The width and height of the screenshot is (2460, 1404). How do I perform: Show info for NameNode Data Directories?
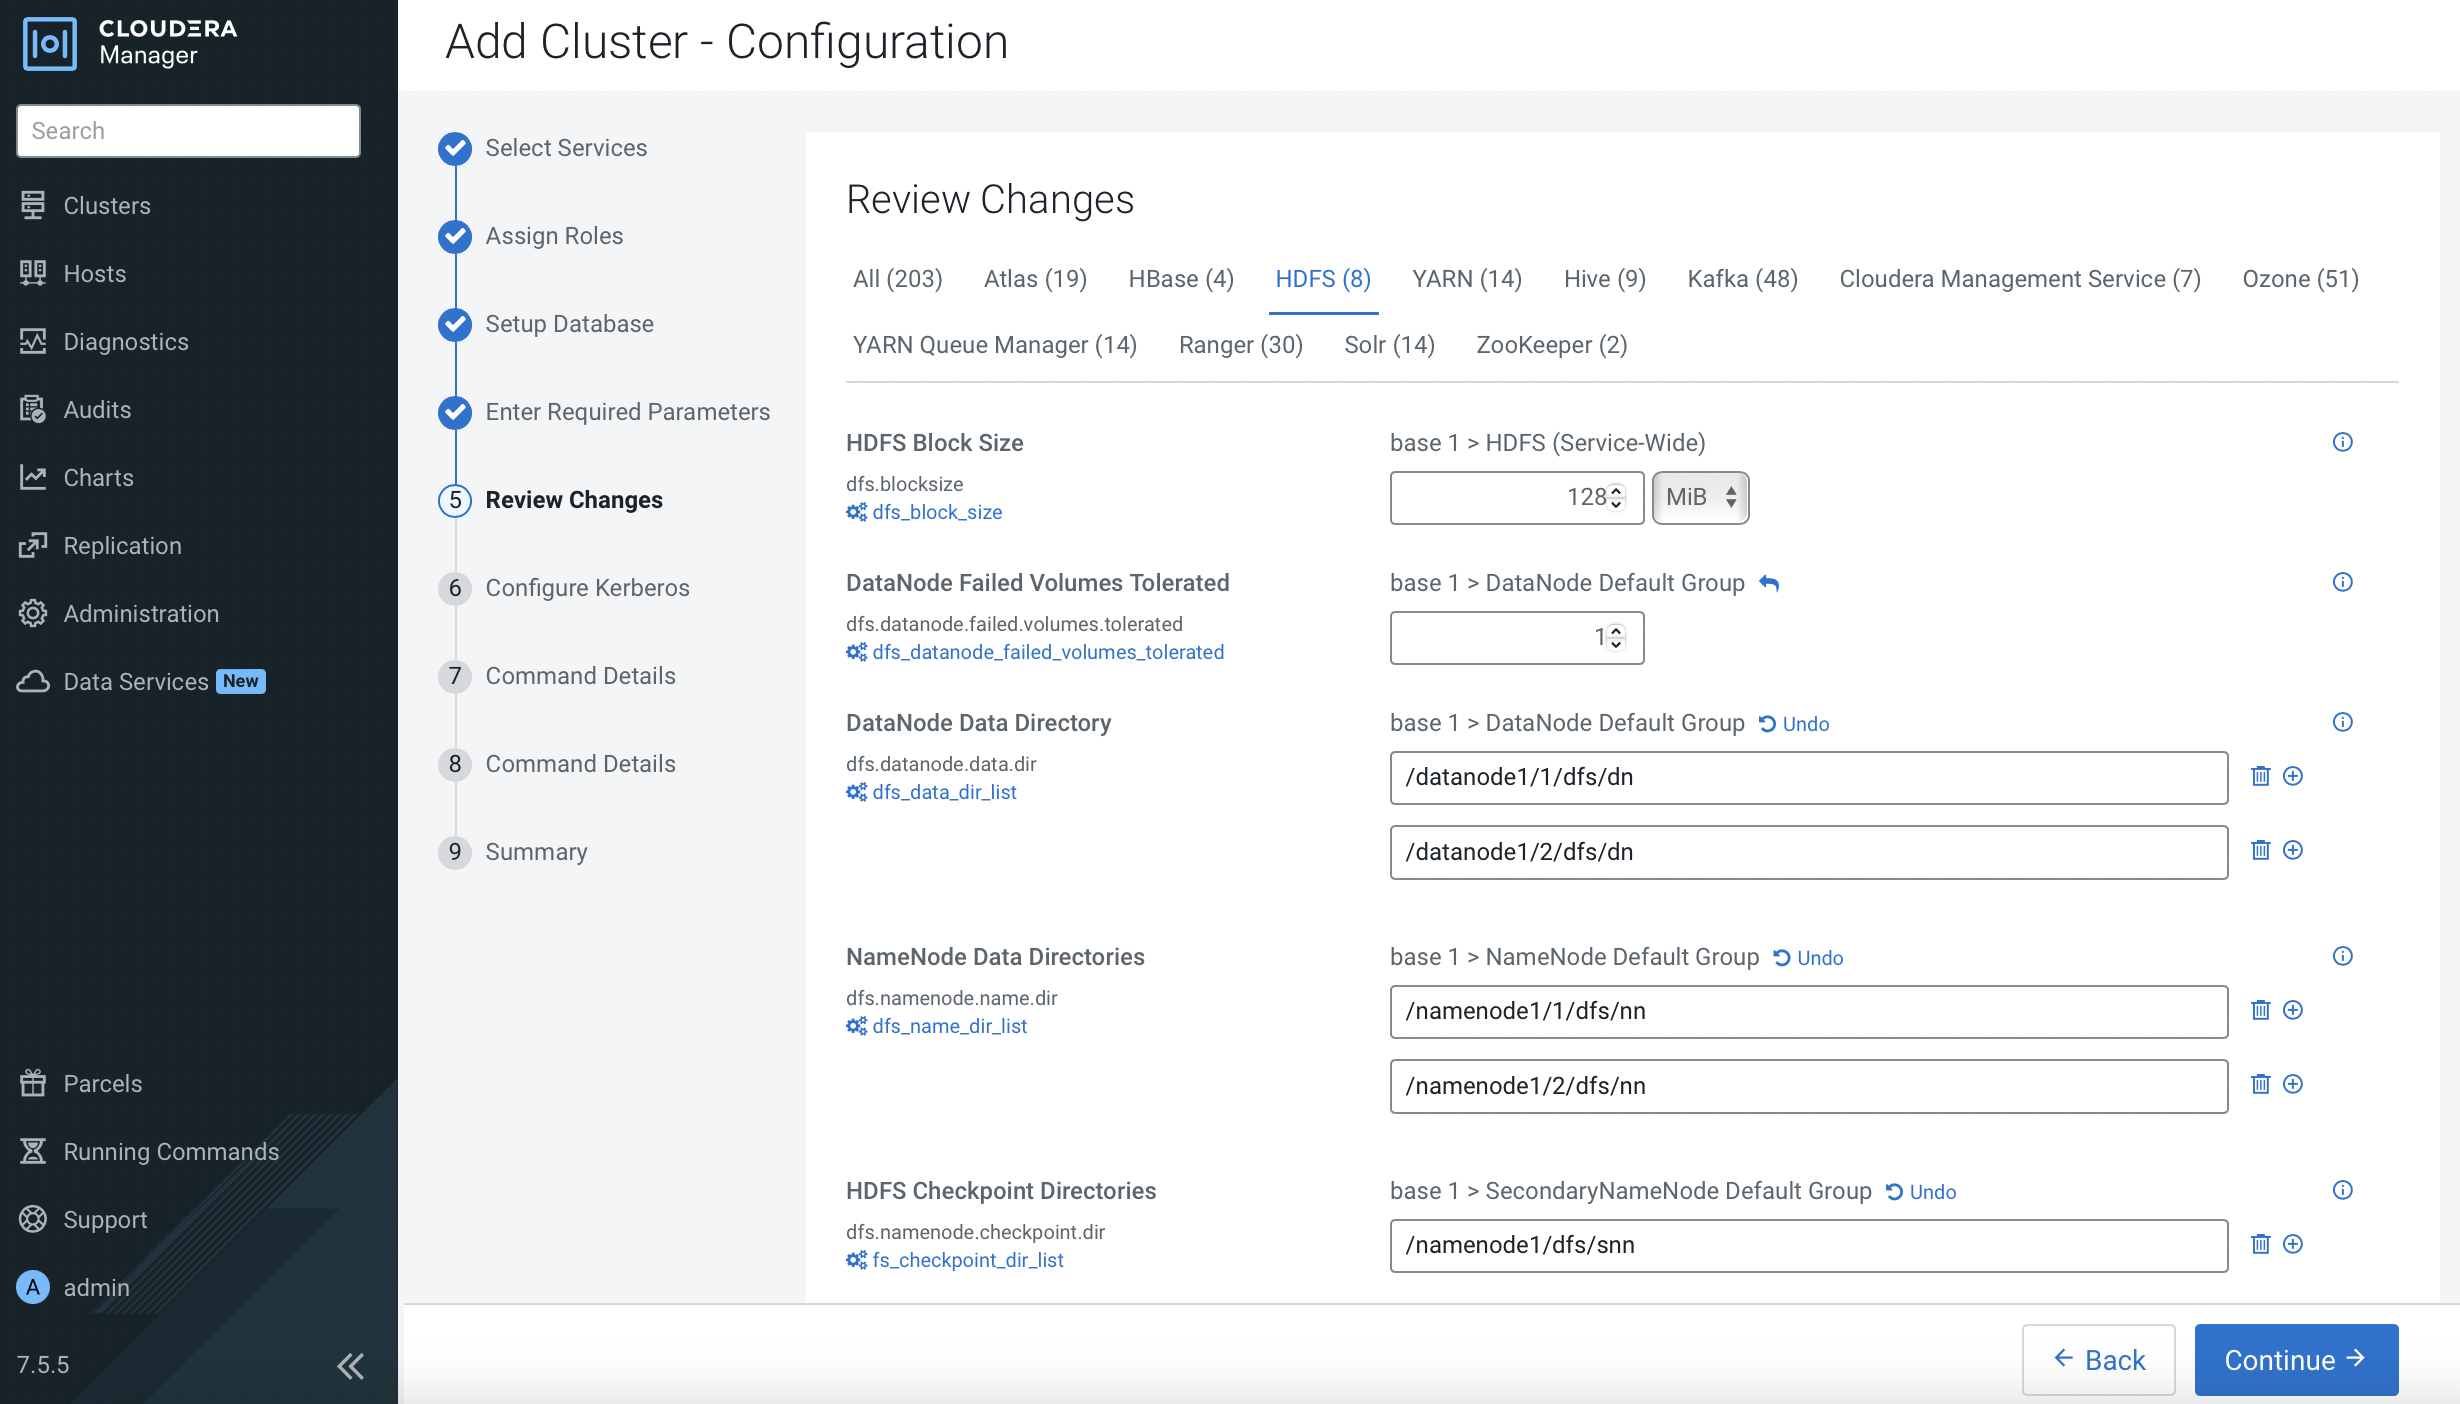[2342, 956]
